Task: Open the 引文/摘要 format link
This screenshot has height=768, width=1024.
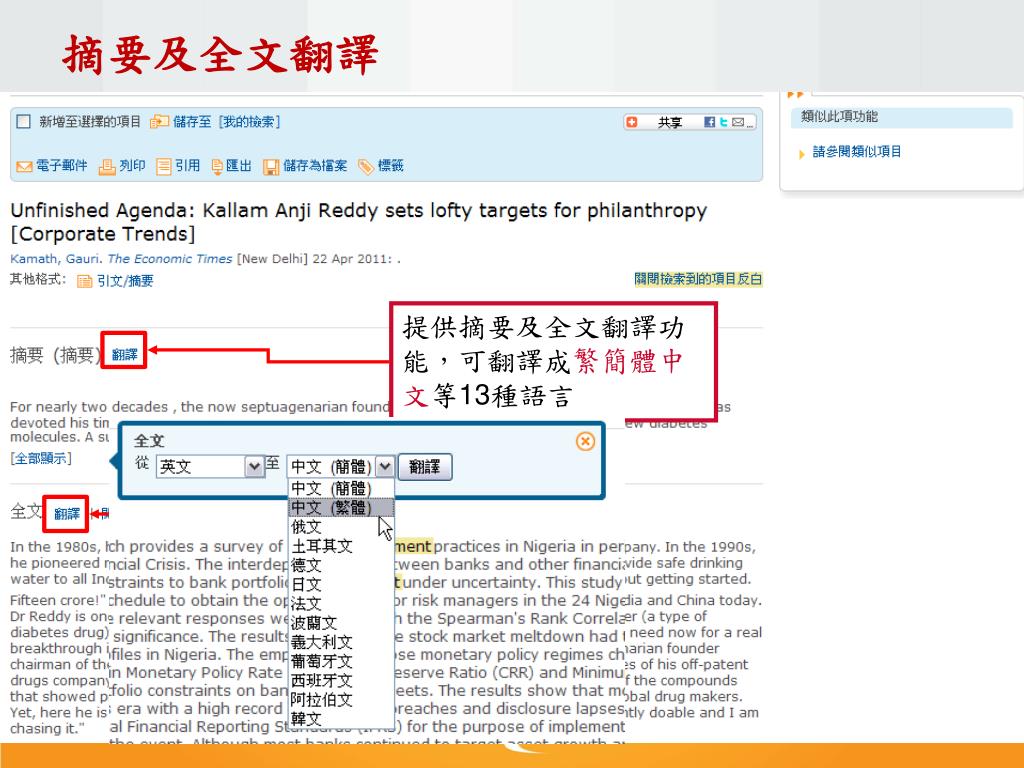Action: click(x=125, y=281)
